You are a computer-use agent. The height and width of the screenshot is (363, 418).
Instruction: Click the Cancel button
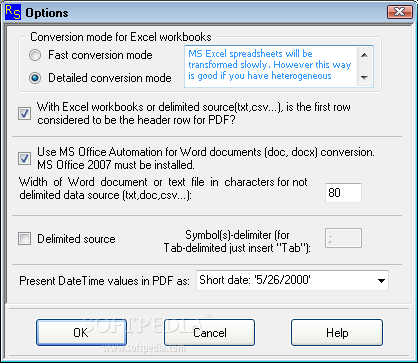point(209,332)
